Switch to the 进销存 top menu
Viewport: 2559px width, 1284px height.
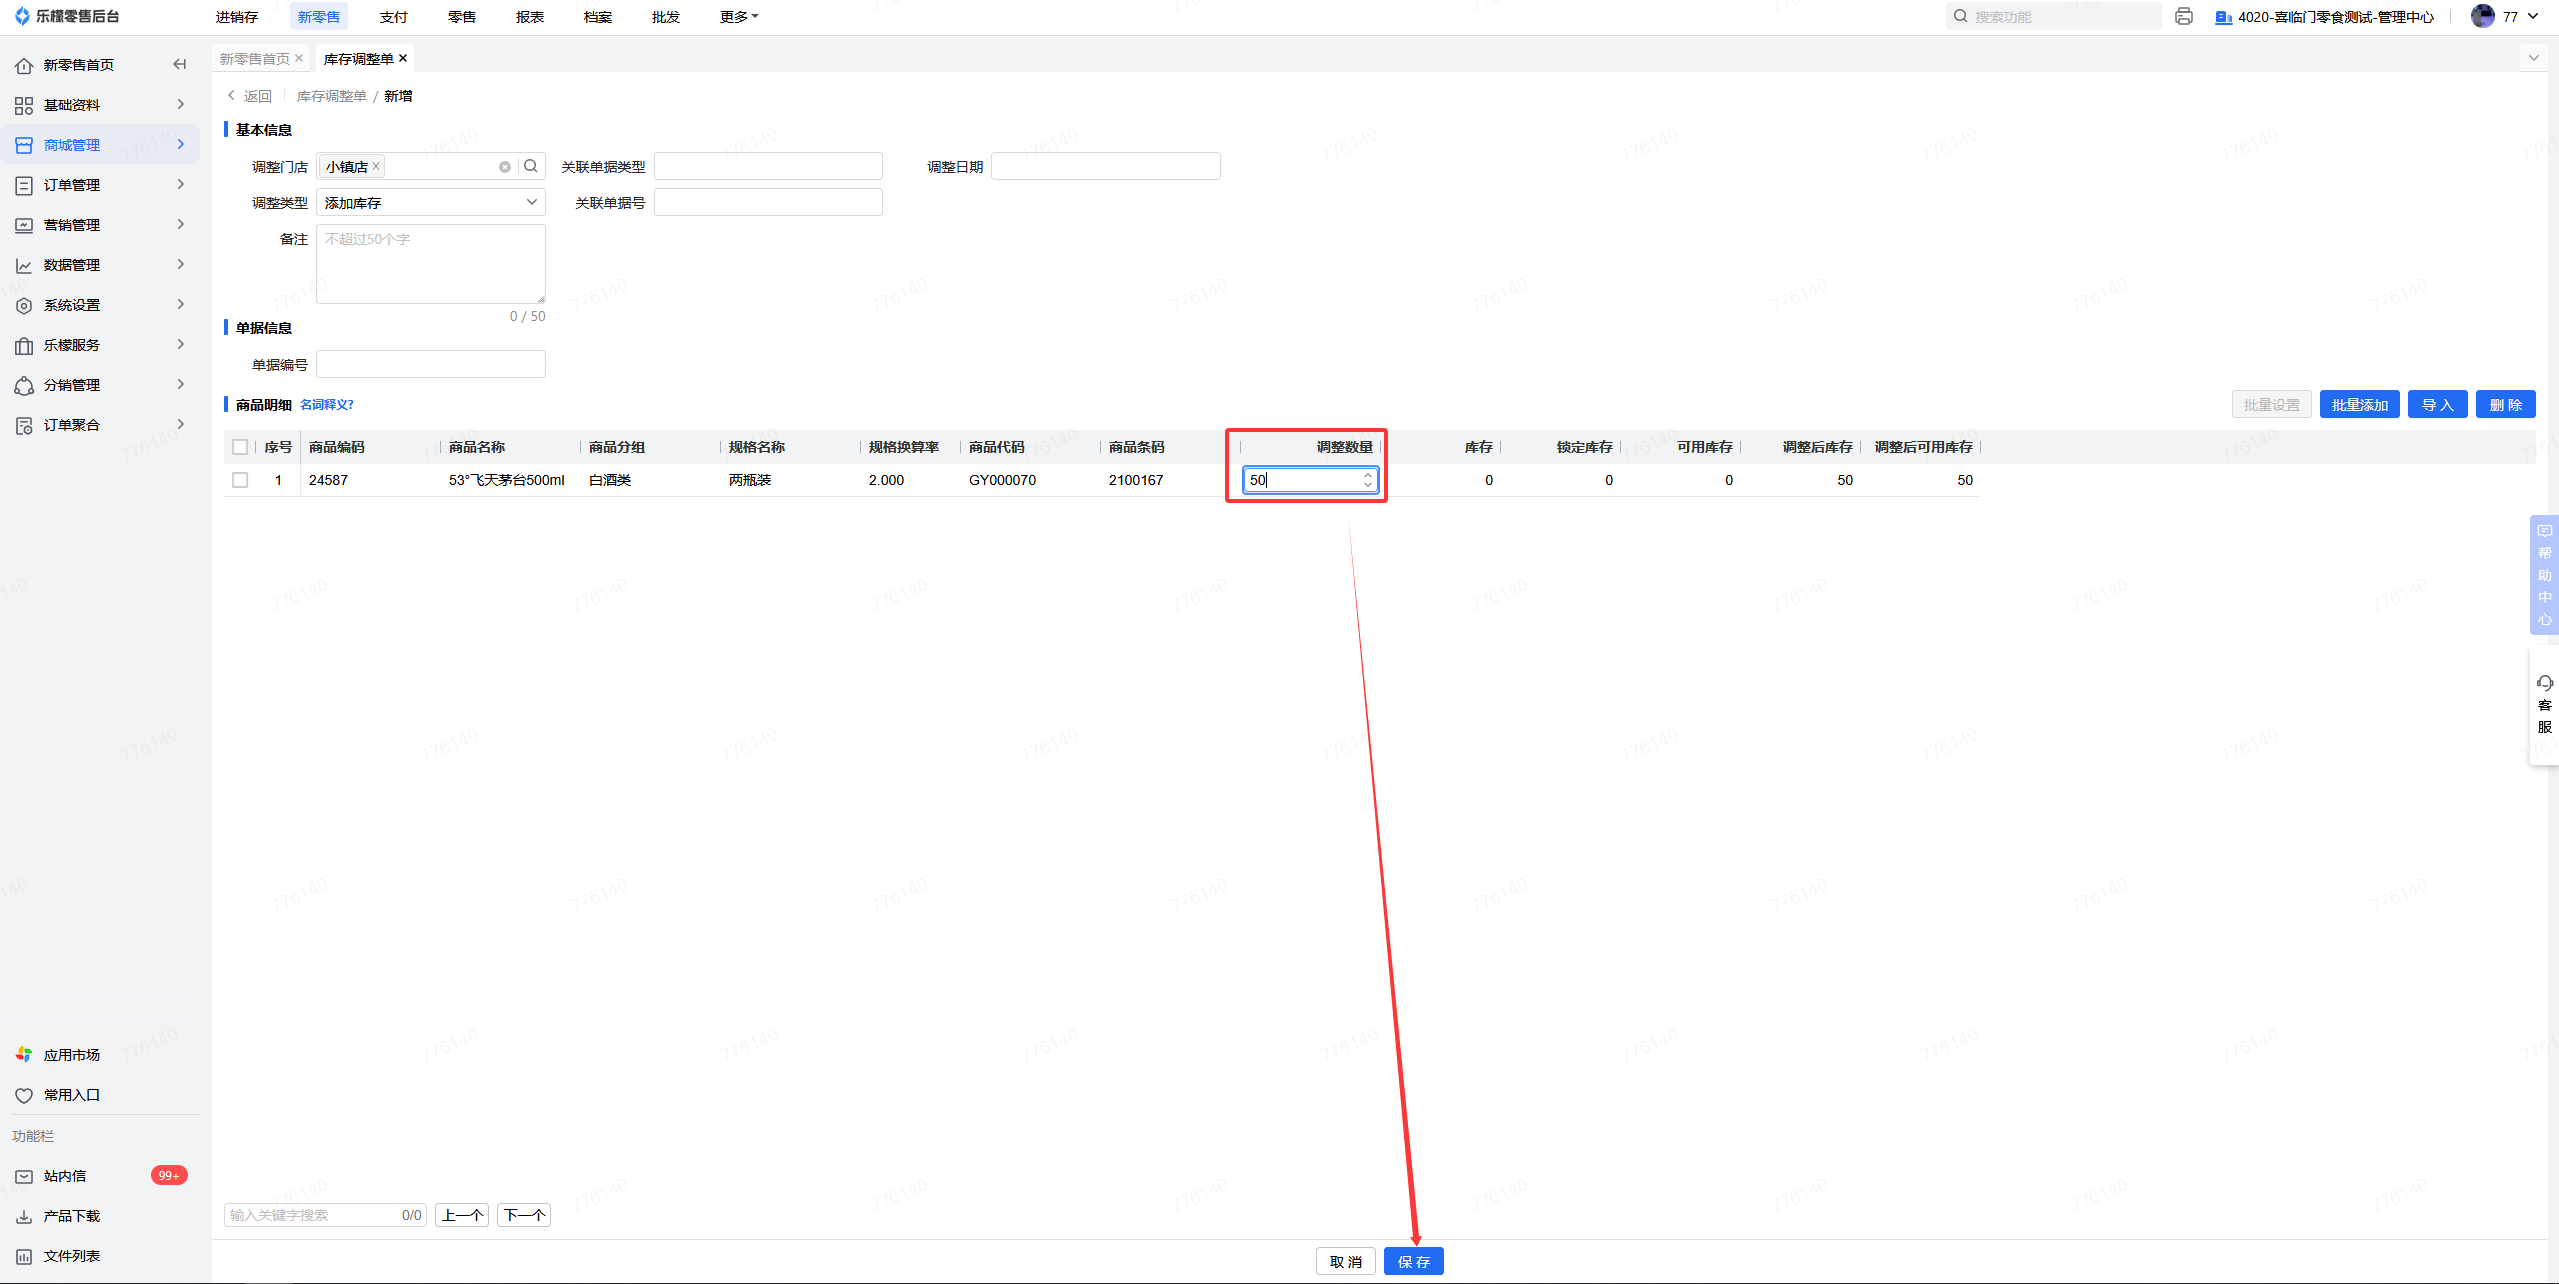(237, 17)
